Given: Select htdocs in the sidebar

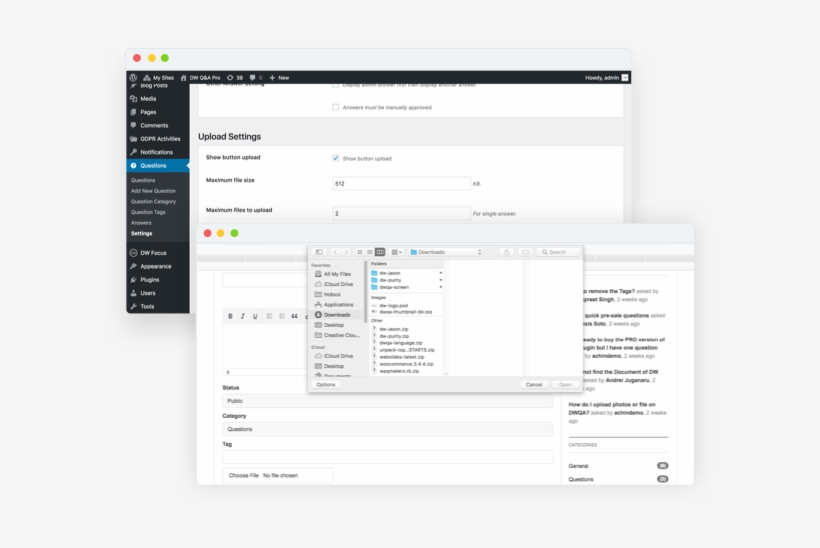Looking at the screenshot, I should click(x=333, y=294).
